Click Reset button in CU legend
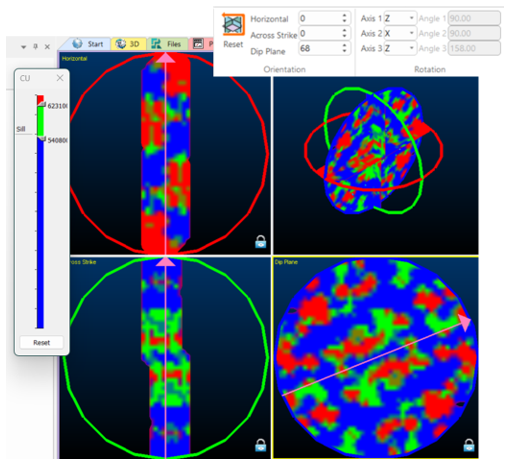This screenshot has height=466, width=517. point(41,343)
